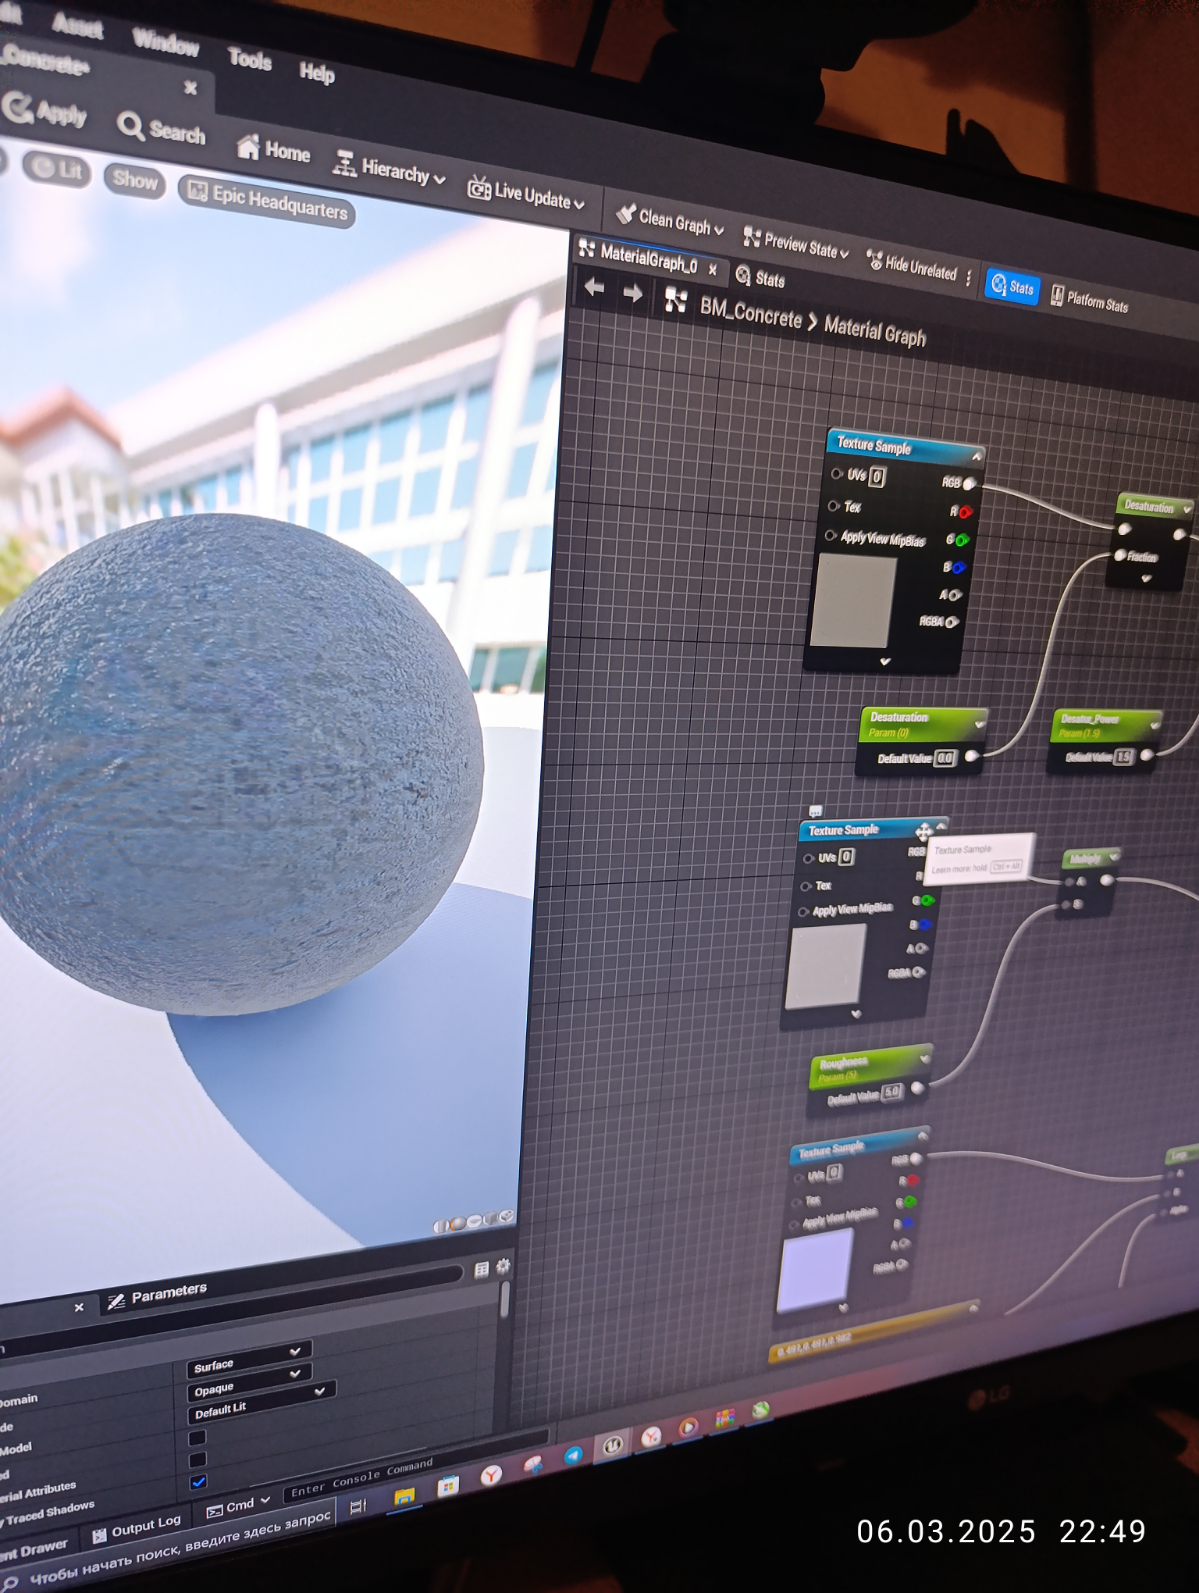1199x1593 pixels.
Task: Open the Lit view mode menu
Action: pyautogui.click(x=57, y=170)
